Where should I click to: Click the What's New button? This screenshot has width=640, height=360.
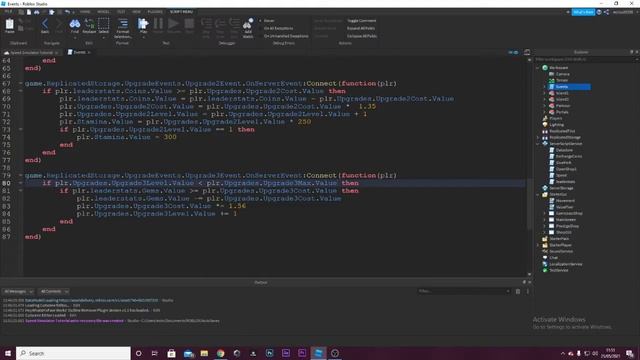[583, 12]
